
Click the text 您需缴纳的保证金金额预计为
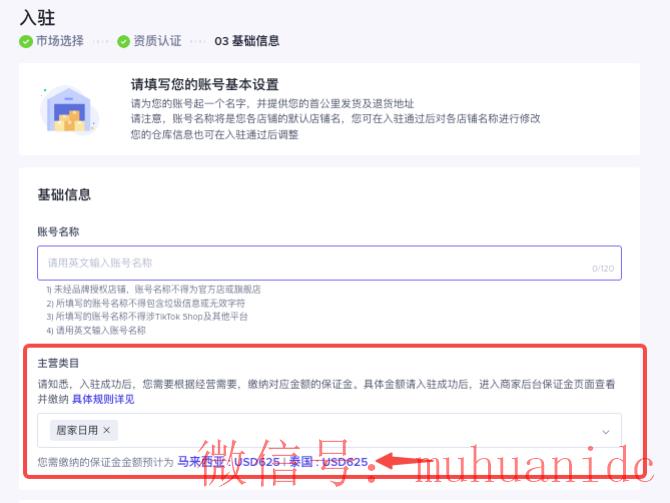tap(106, 462)
